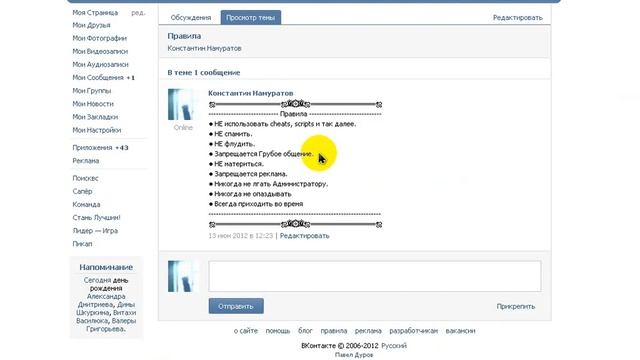This screenshot has width=640, height=360.
Task: Open Мои Группы
Action: (x=92, y=91)
